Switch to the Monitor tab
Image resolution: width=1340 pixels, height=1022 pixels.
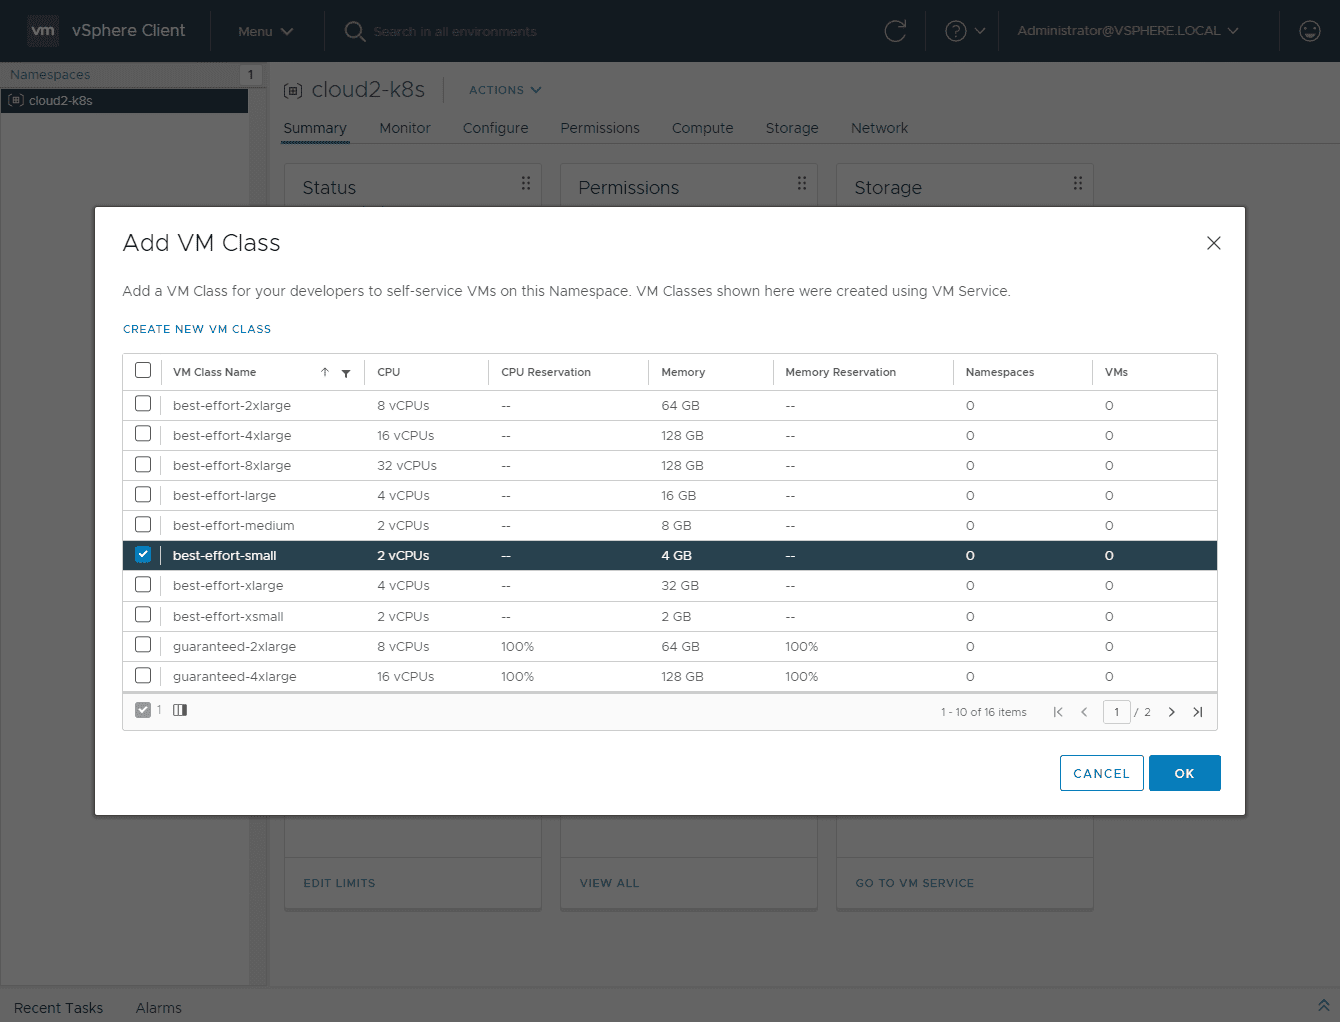[405, 128]
